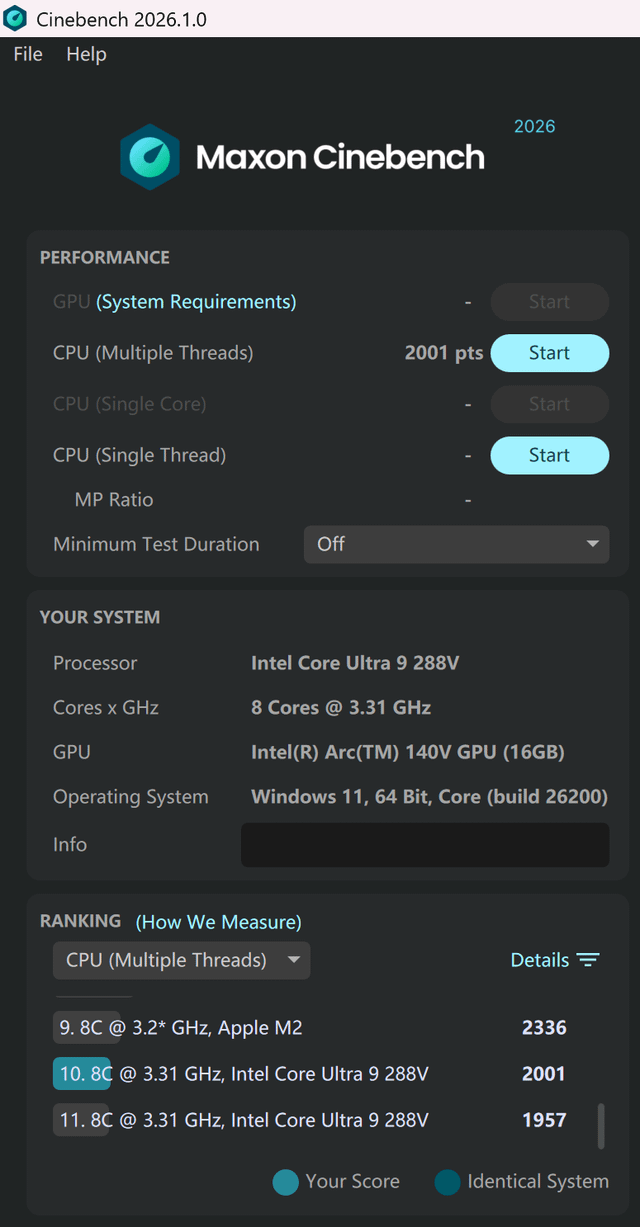
Task: Click the Details filter lines icon
Action: click(x=588, y=960)
